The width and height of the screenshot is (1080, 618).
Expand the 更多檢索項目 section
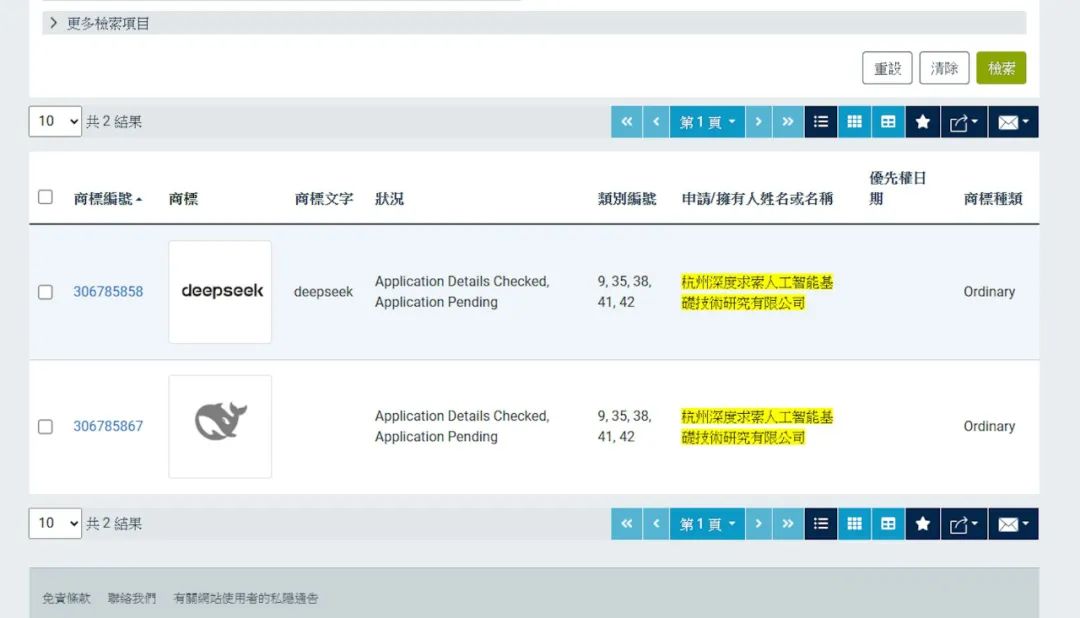click(534, 23)
